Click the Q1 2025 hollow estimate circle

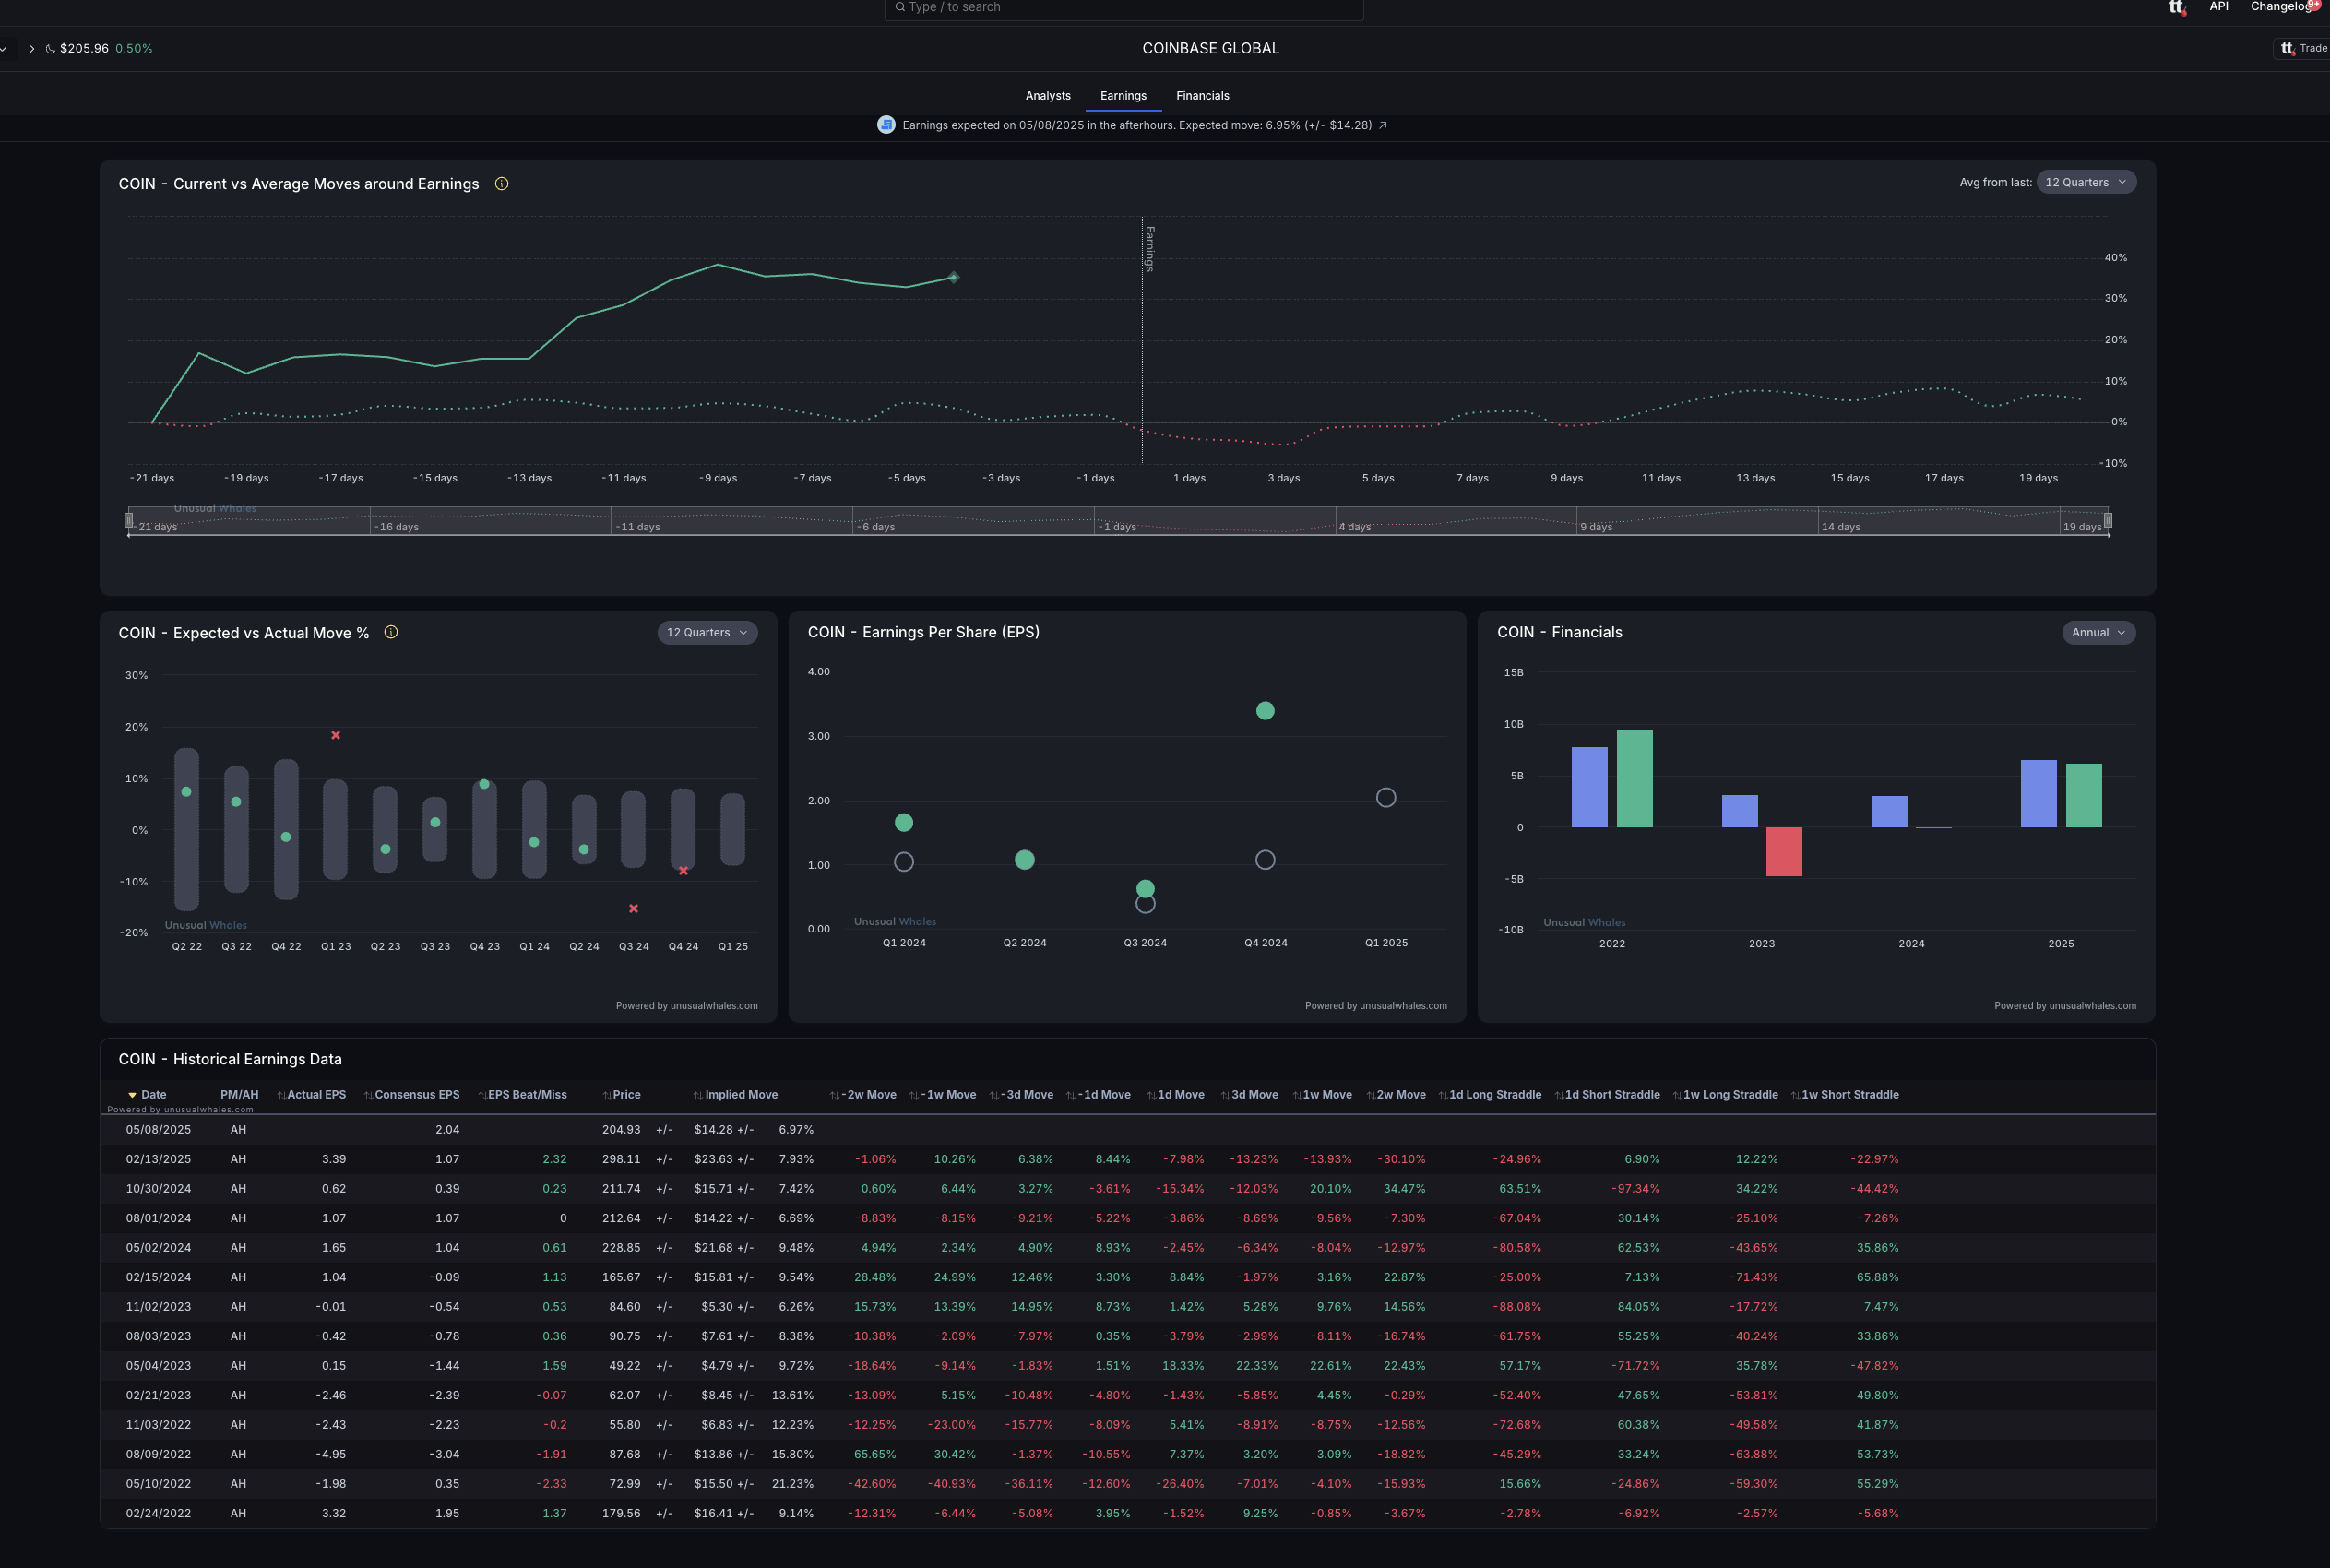(x=1386, y=798)
